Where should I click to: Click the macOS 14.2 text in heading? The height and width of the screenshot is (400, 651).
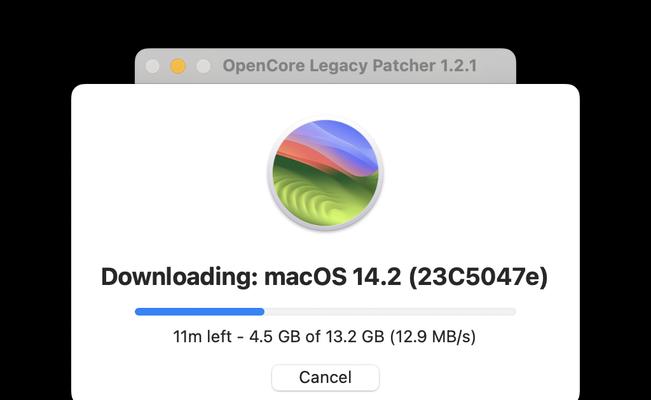coord(333,277)
